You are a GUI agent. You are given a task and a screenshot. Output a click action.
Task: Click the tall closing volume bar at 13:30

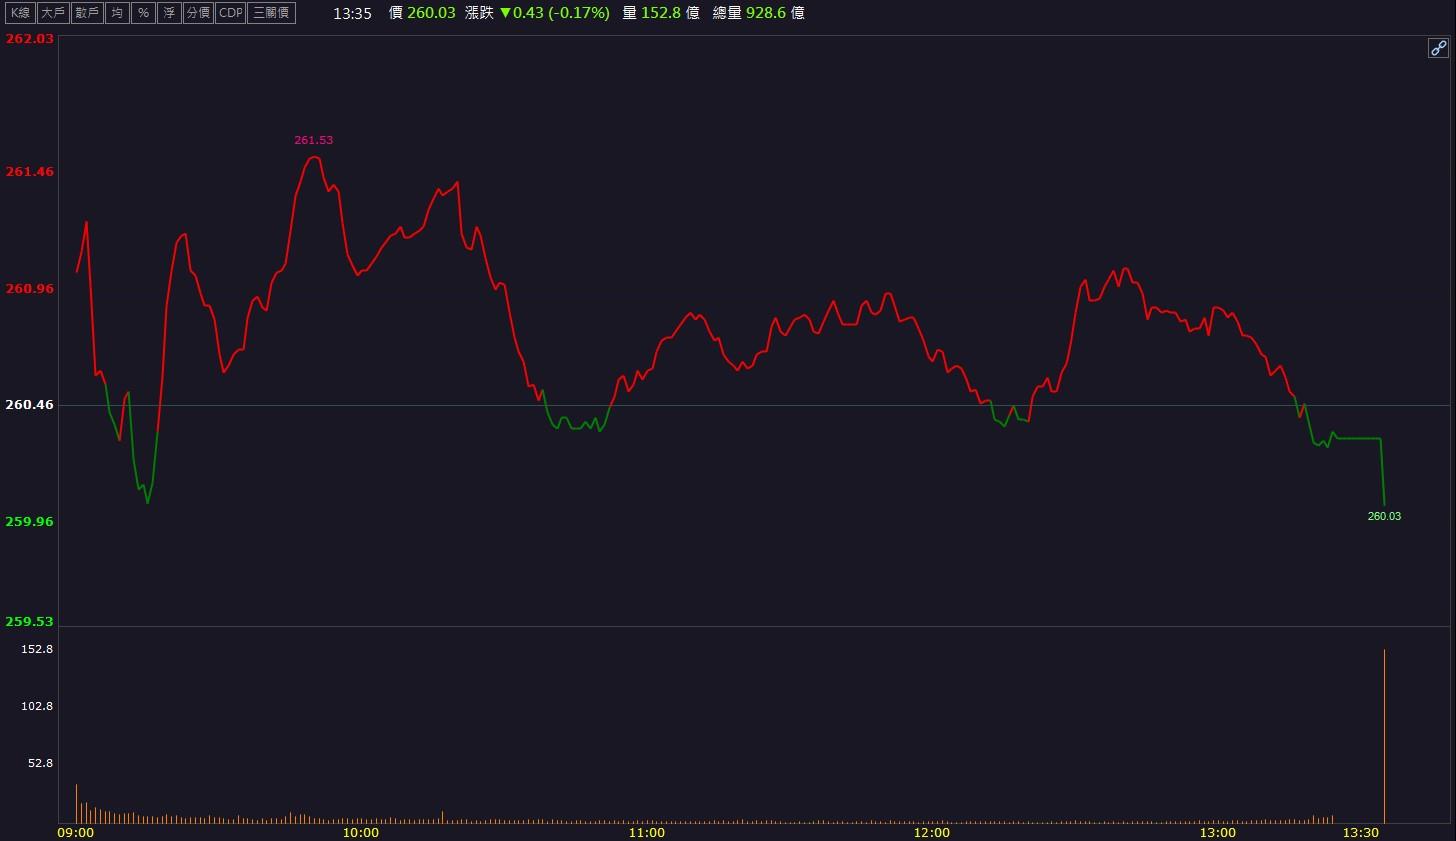tap(1384, 736)
